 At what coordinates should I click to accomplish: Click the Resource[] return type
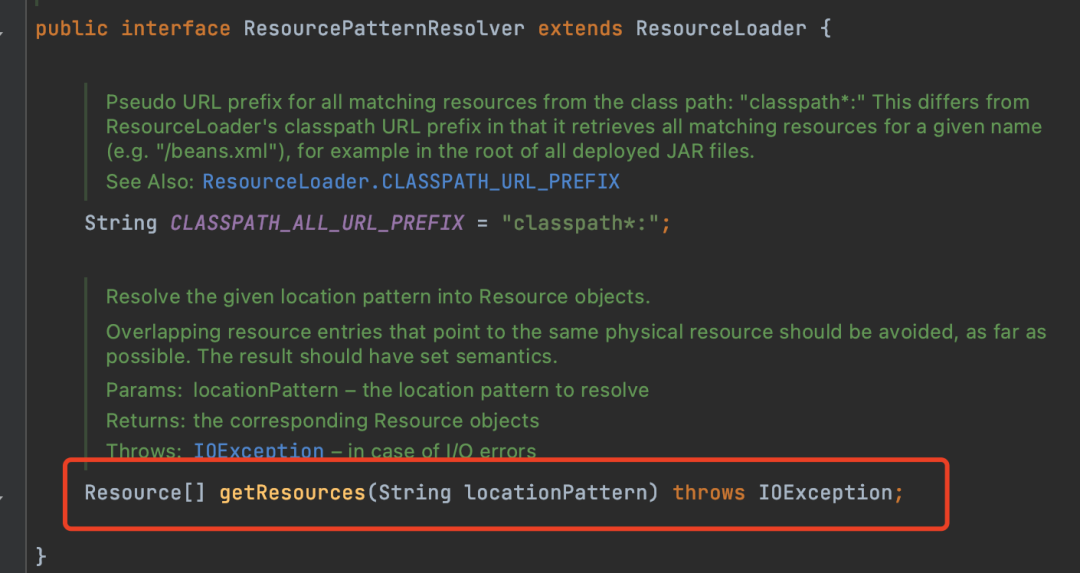145,493
